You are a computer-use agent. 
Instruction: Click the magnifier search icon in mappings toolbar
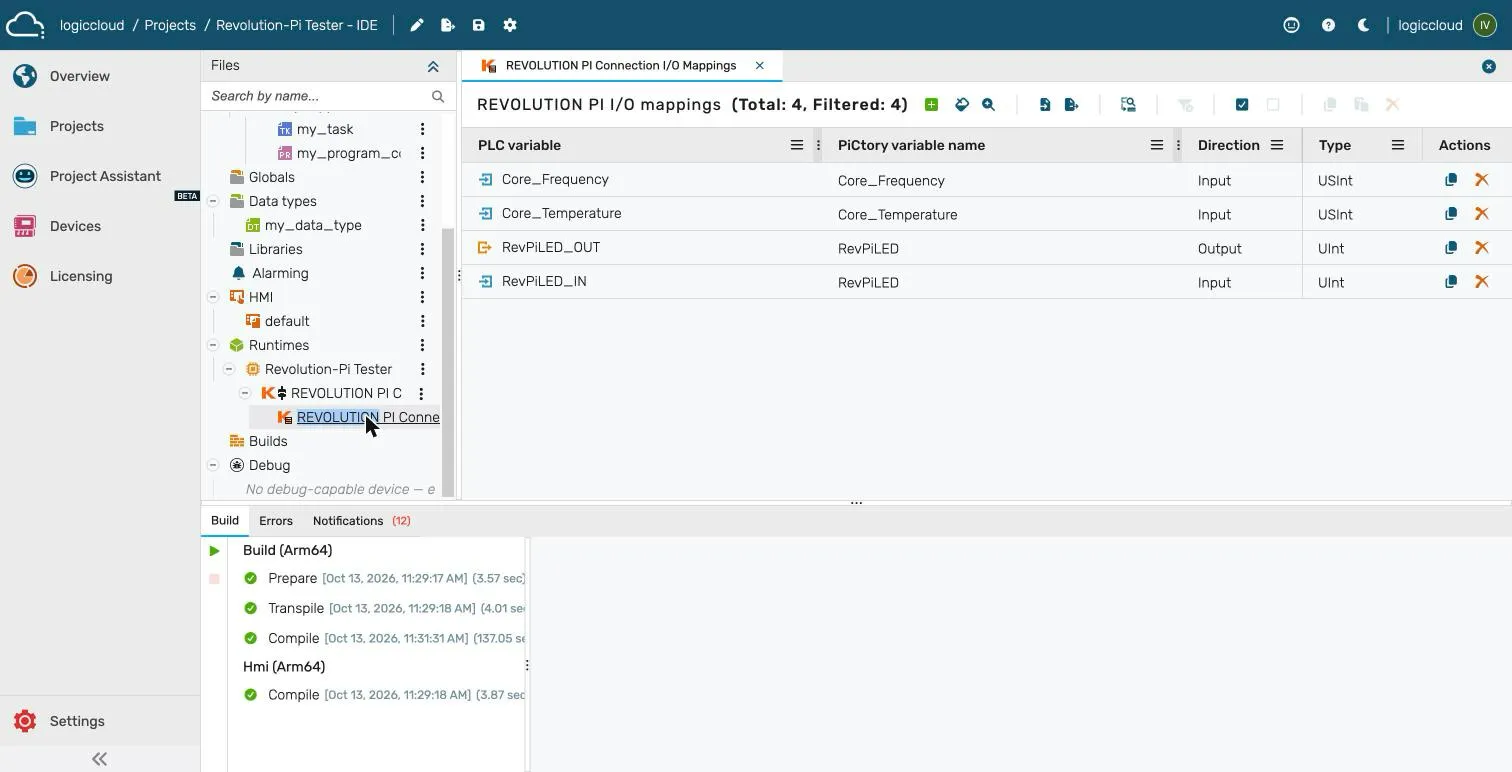click(x=989, y=105)
